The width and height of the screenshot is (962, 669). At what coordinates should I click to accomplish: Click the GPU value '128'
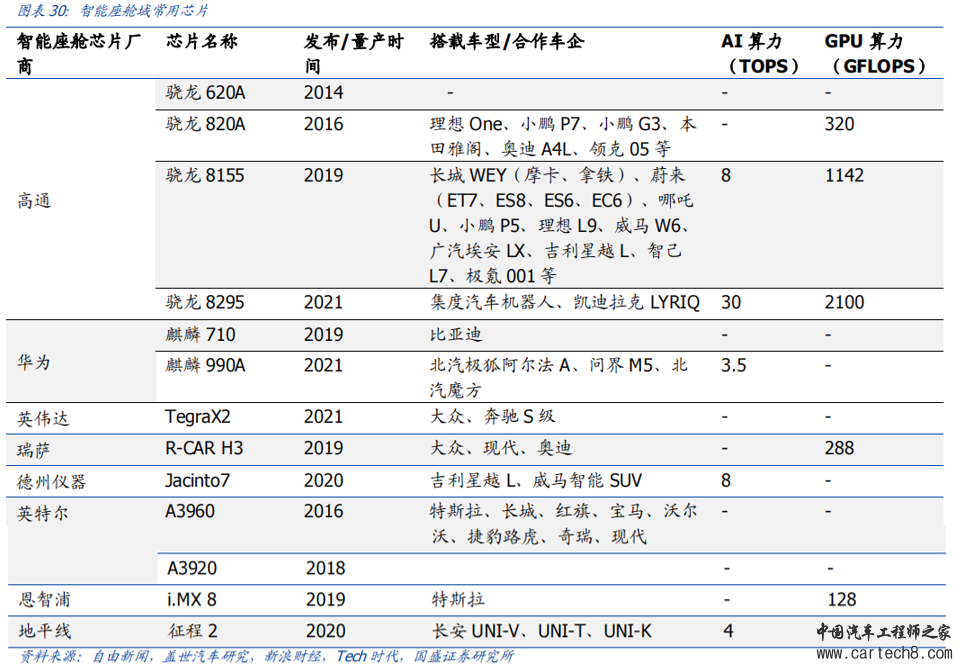click(842, 600)
